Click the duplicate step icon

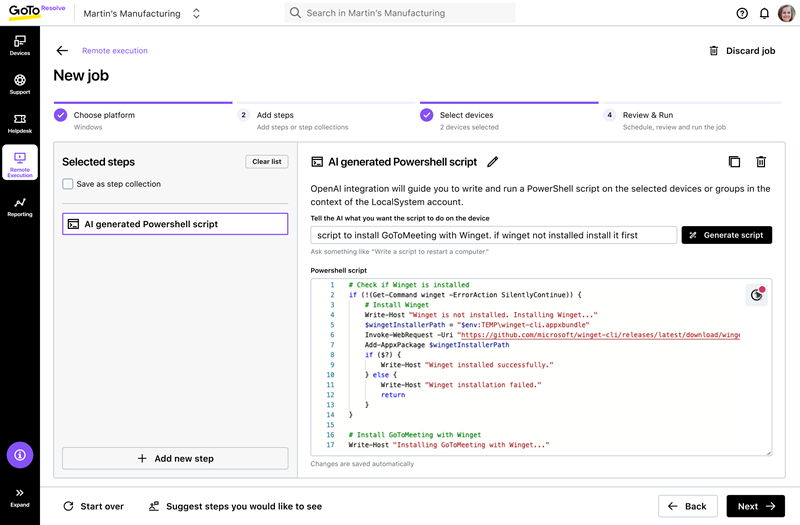click(734, 162)
